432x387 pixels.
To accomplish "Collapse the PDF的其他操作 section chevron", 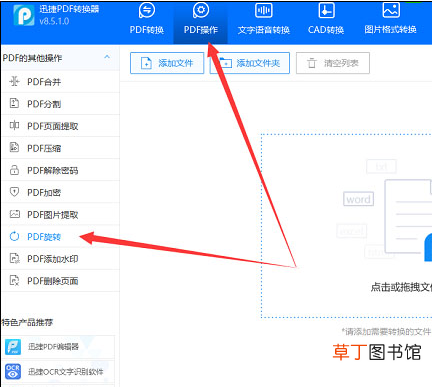I will pyautogui.click(x=107, y=57).
